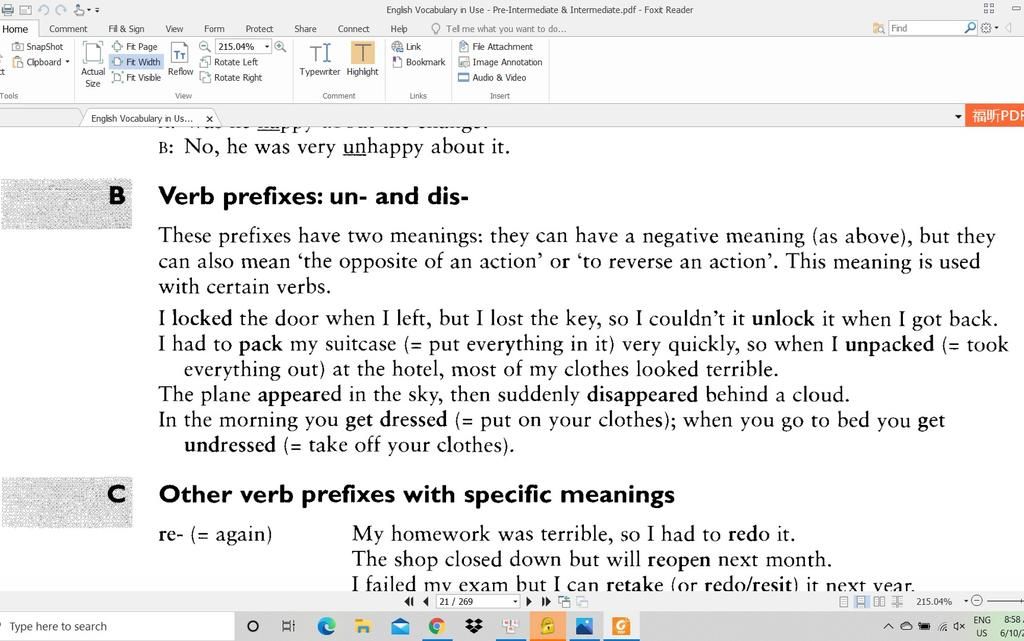Screen dimensions: 1024x641
Task: Toggle the Highlight tool
Action: tap(362, 59)
